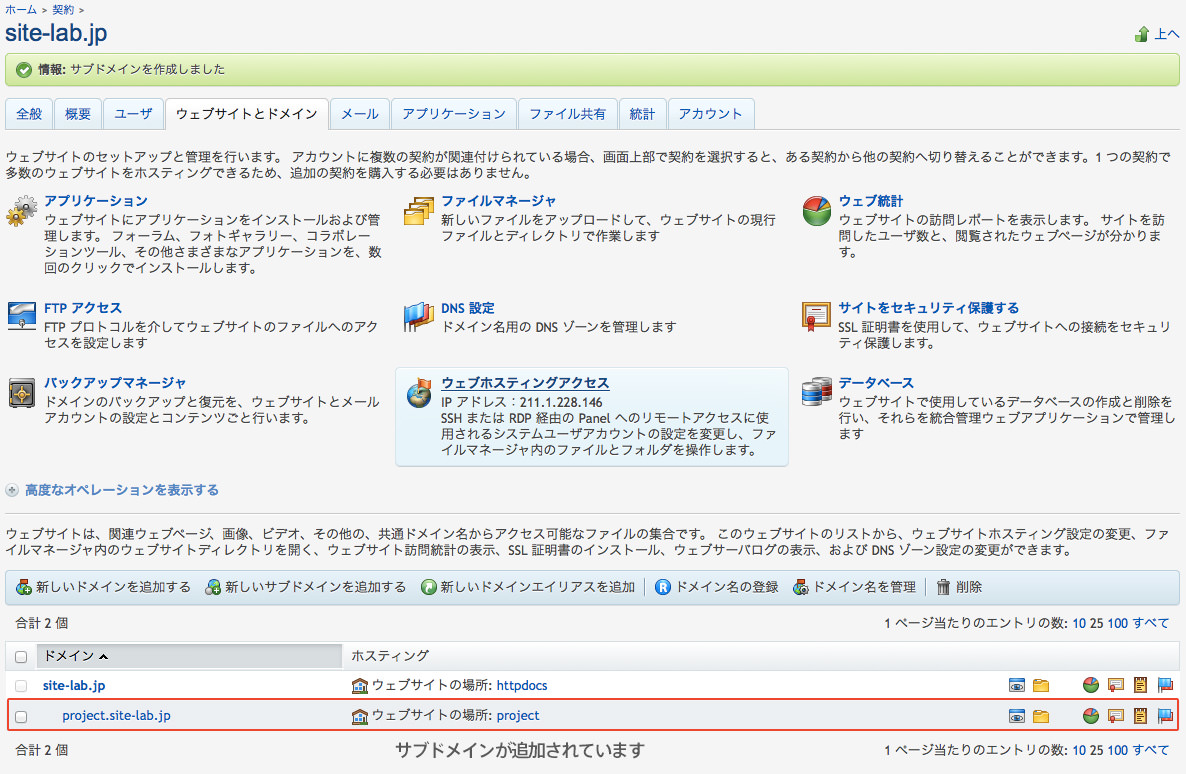Open the ウェブホスティングアクセス link
Viewport: 1186px width, 774px height.
click(x=525, y=383)
